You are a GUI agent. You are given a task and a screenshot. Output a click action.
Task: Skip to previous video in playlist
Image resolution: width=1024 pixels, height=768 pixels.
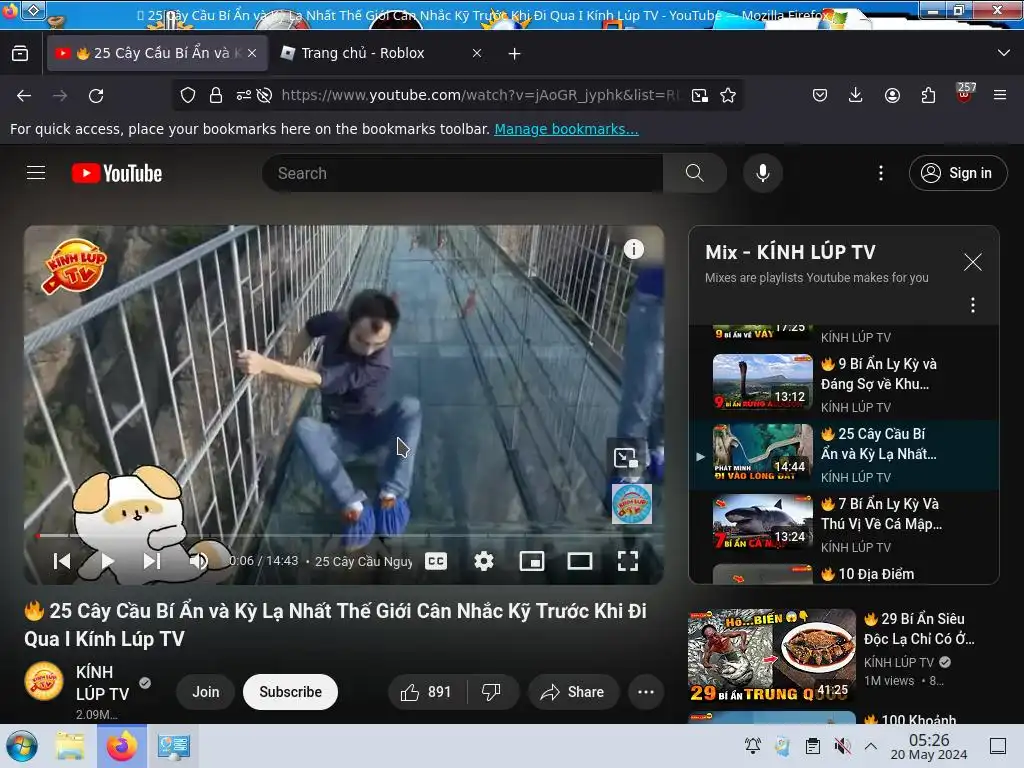pos(62,561)
